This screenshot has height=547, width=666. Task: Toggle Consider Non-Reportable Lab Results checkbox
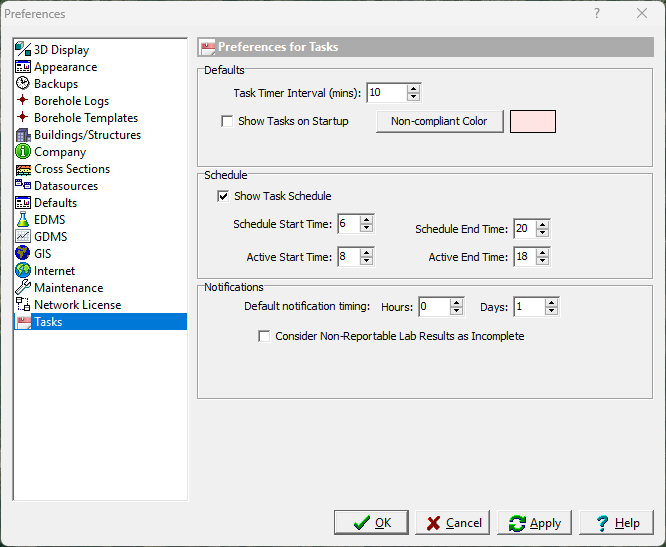tap(265, 337)
